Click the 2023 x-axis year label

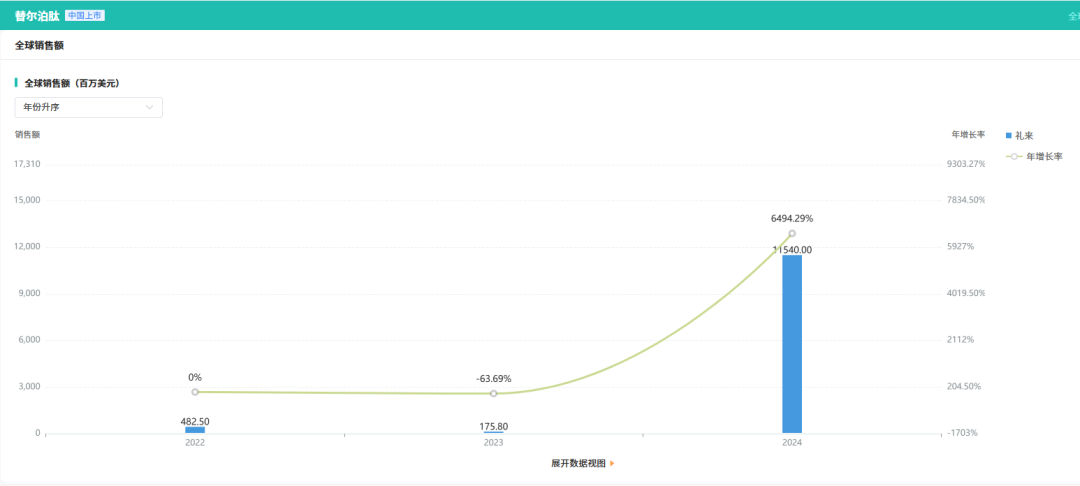tap(494, 443)
